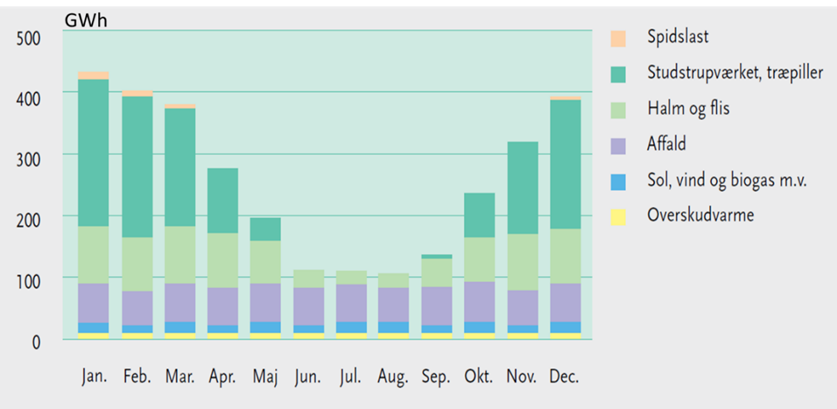This screenshot has width=837, height=409.
Task: Click February's purple Affald bar segment
Action: point(137,308)
